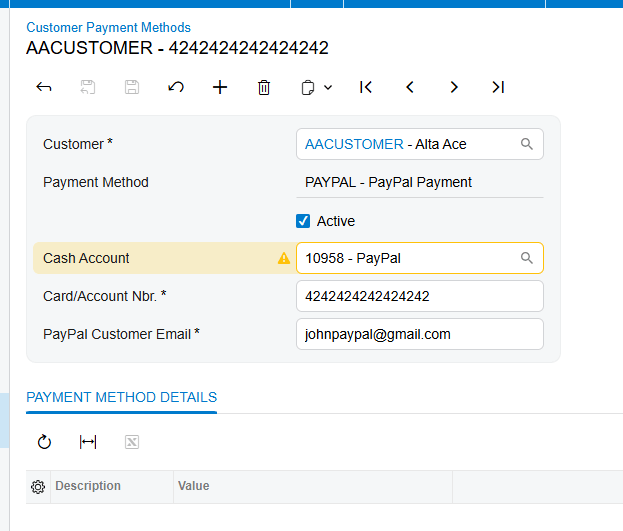Go to next record arrow
This screenshot has height=531, width=623.
point(454,87)
